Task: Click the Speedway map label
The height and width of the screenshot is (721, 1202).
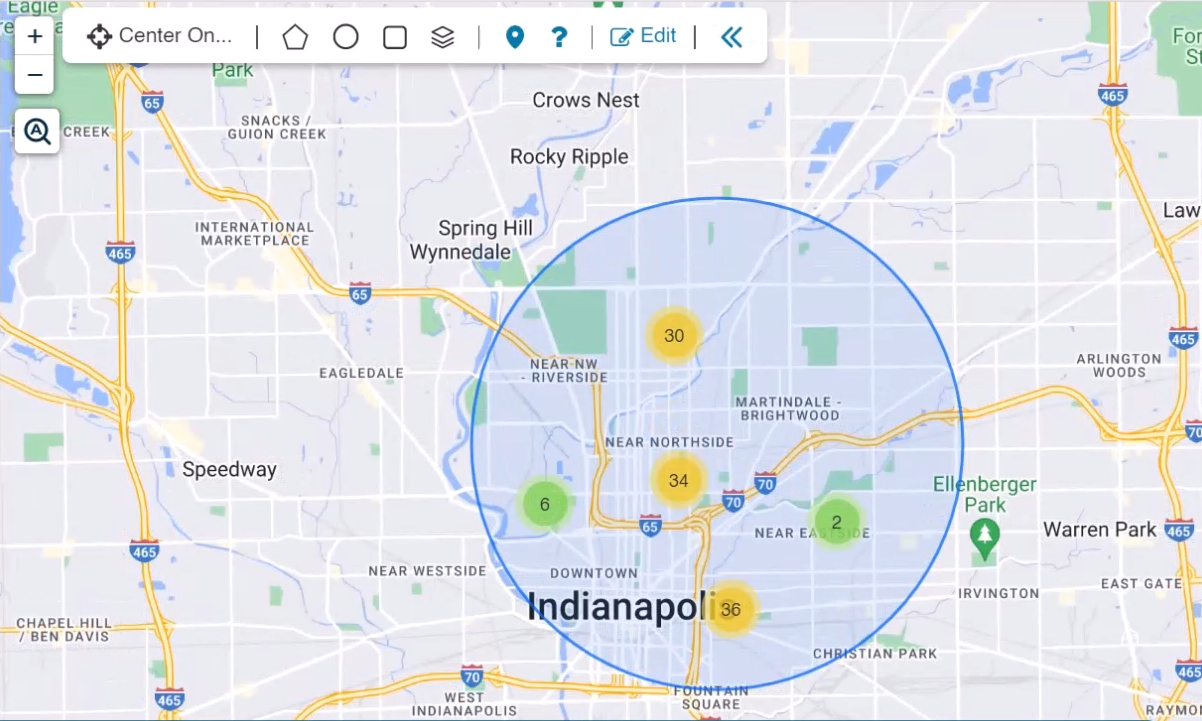Action: click(229, 469)
